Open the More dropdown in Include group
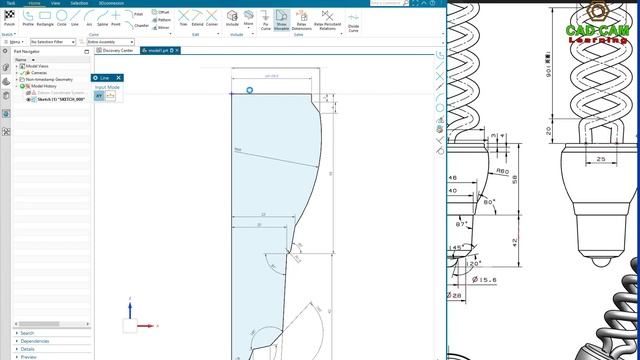Image resolution: width=640 pixels, height=360 pixels. pos(249,19)
